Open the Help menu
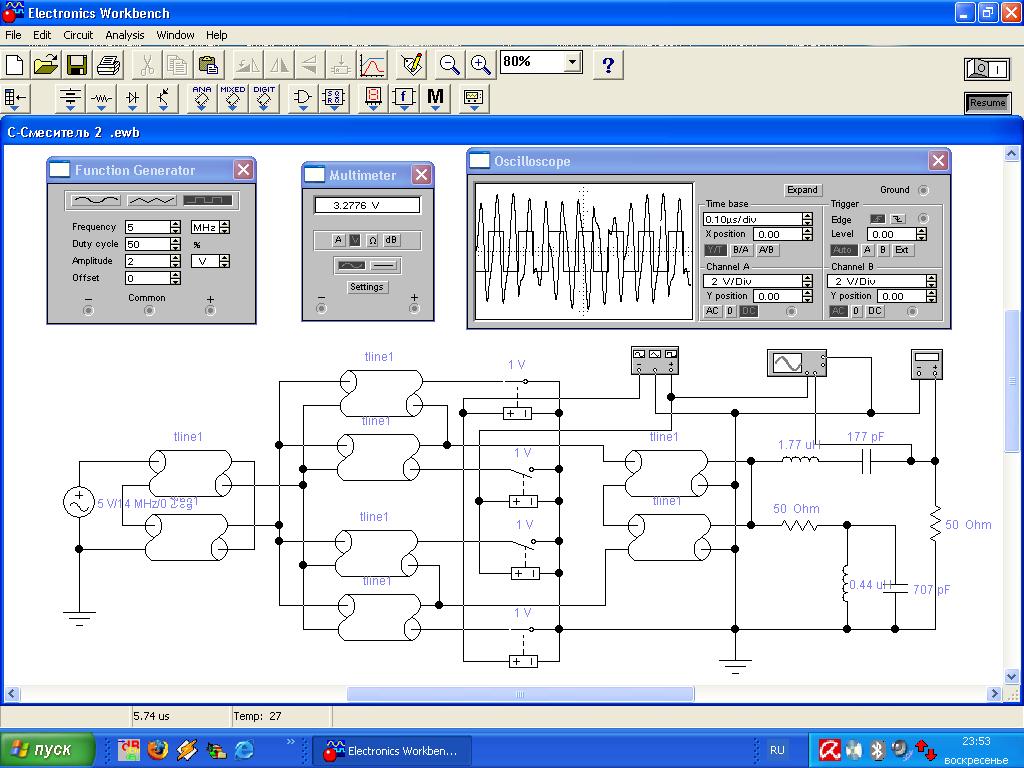Image resolution: width=1024 pixels, height=768 pixels. tap(216, 35)
